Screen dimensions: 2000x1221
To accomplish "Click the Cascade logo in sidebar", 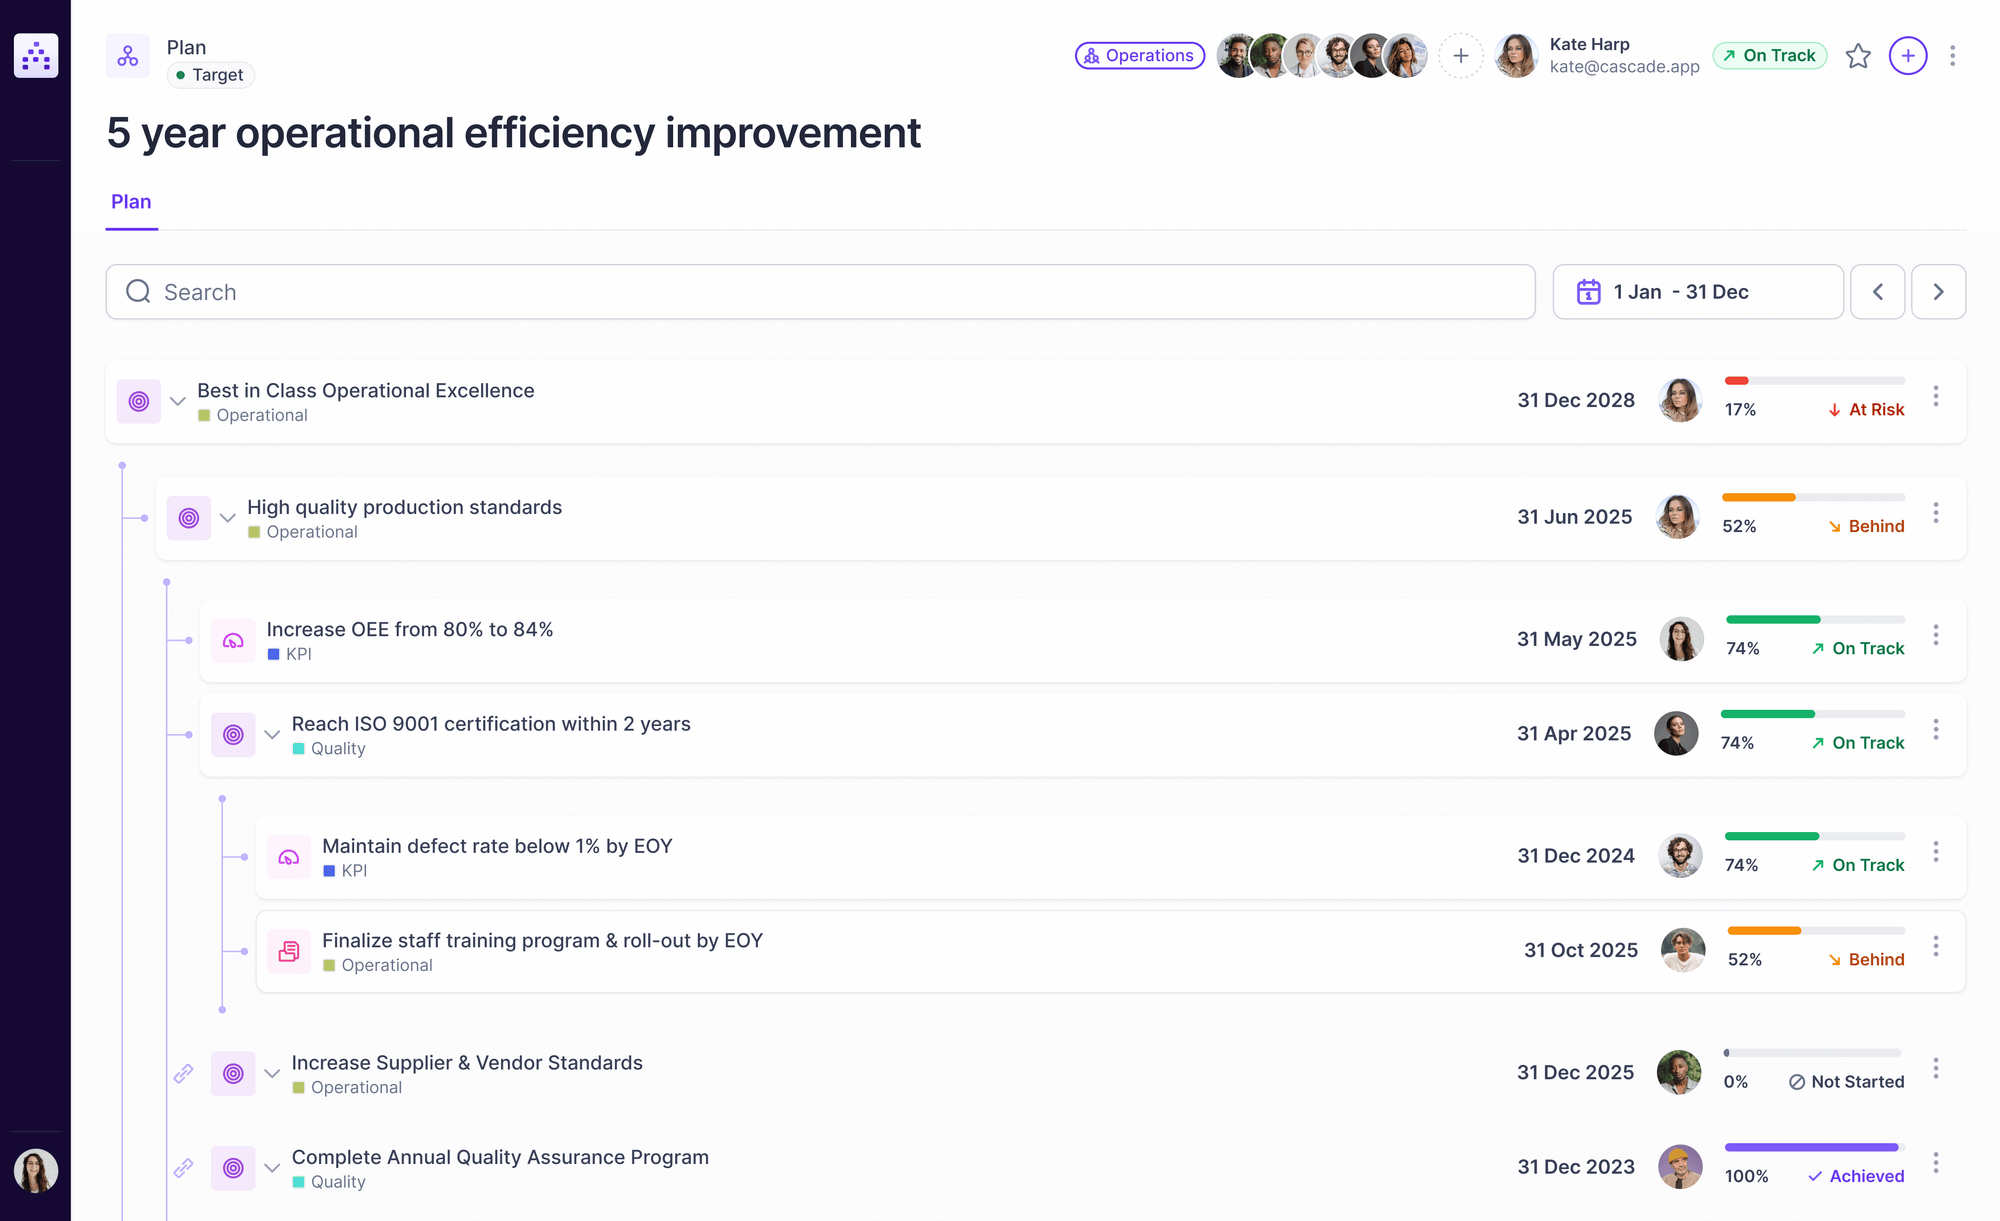I will click(x=36, y=56).
